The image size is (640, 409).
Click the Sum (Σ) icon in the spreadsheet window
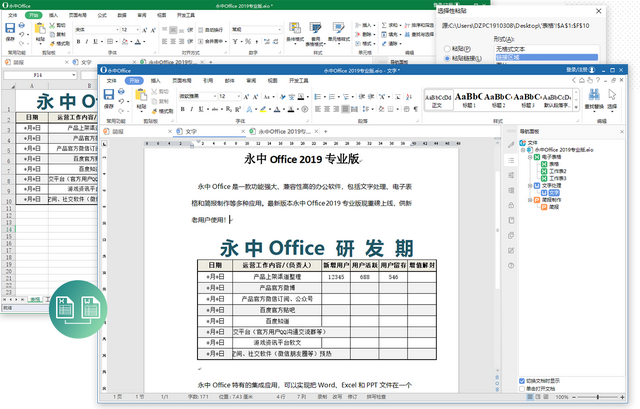(384, 25)
